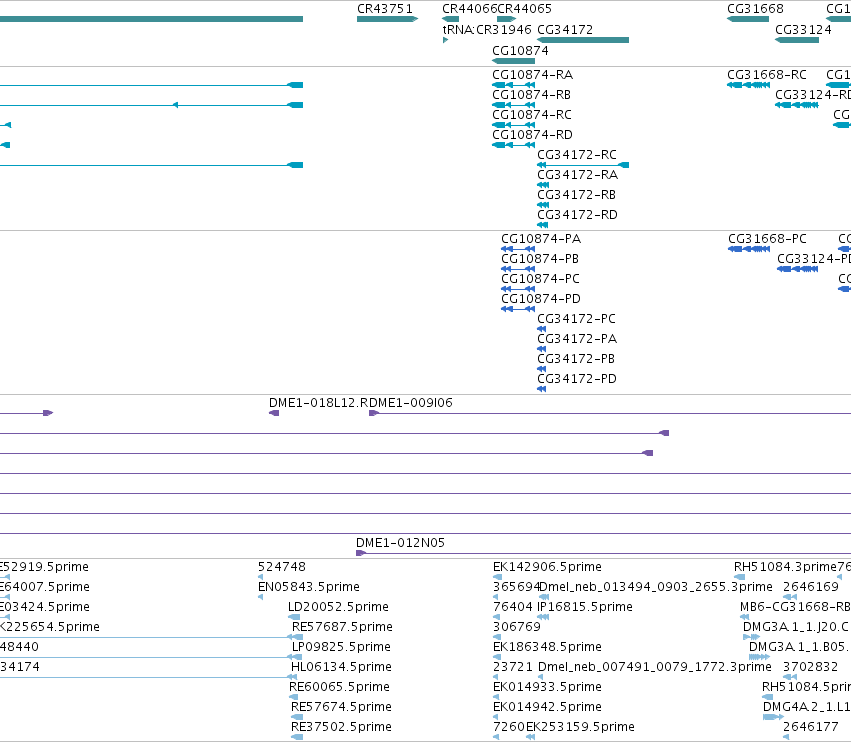The image size is (851, 742).
Task: Click HL06134.5prime EST label
Action: (341, 667)
